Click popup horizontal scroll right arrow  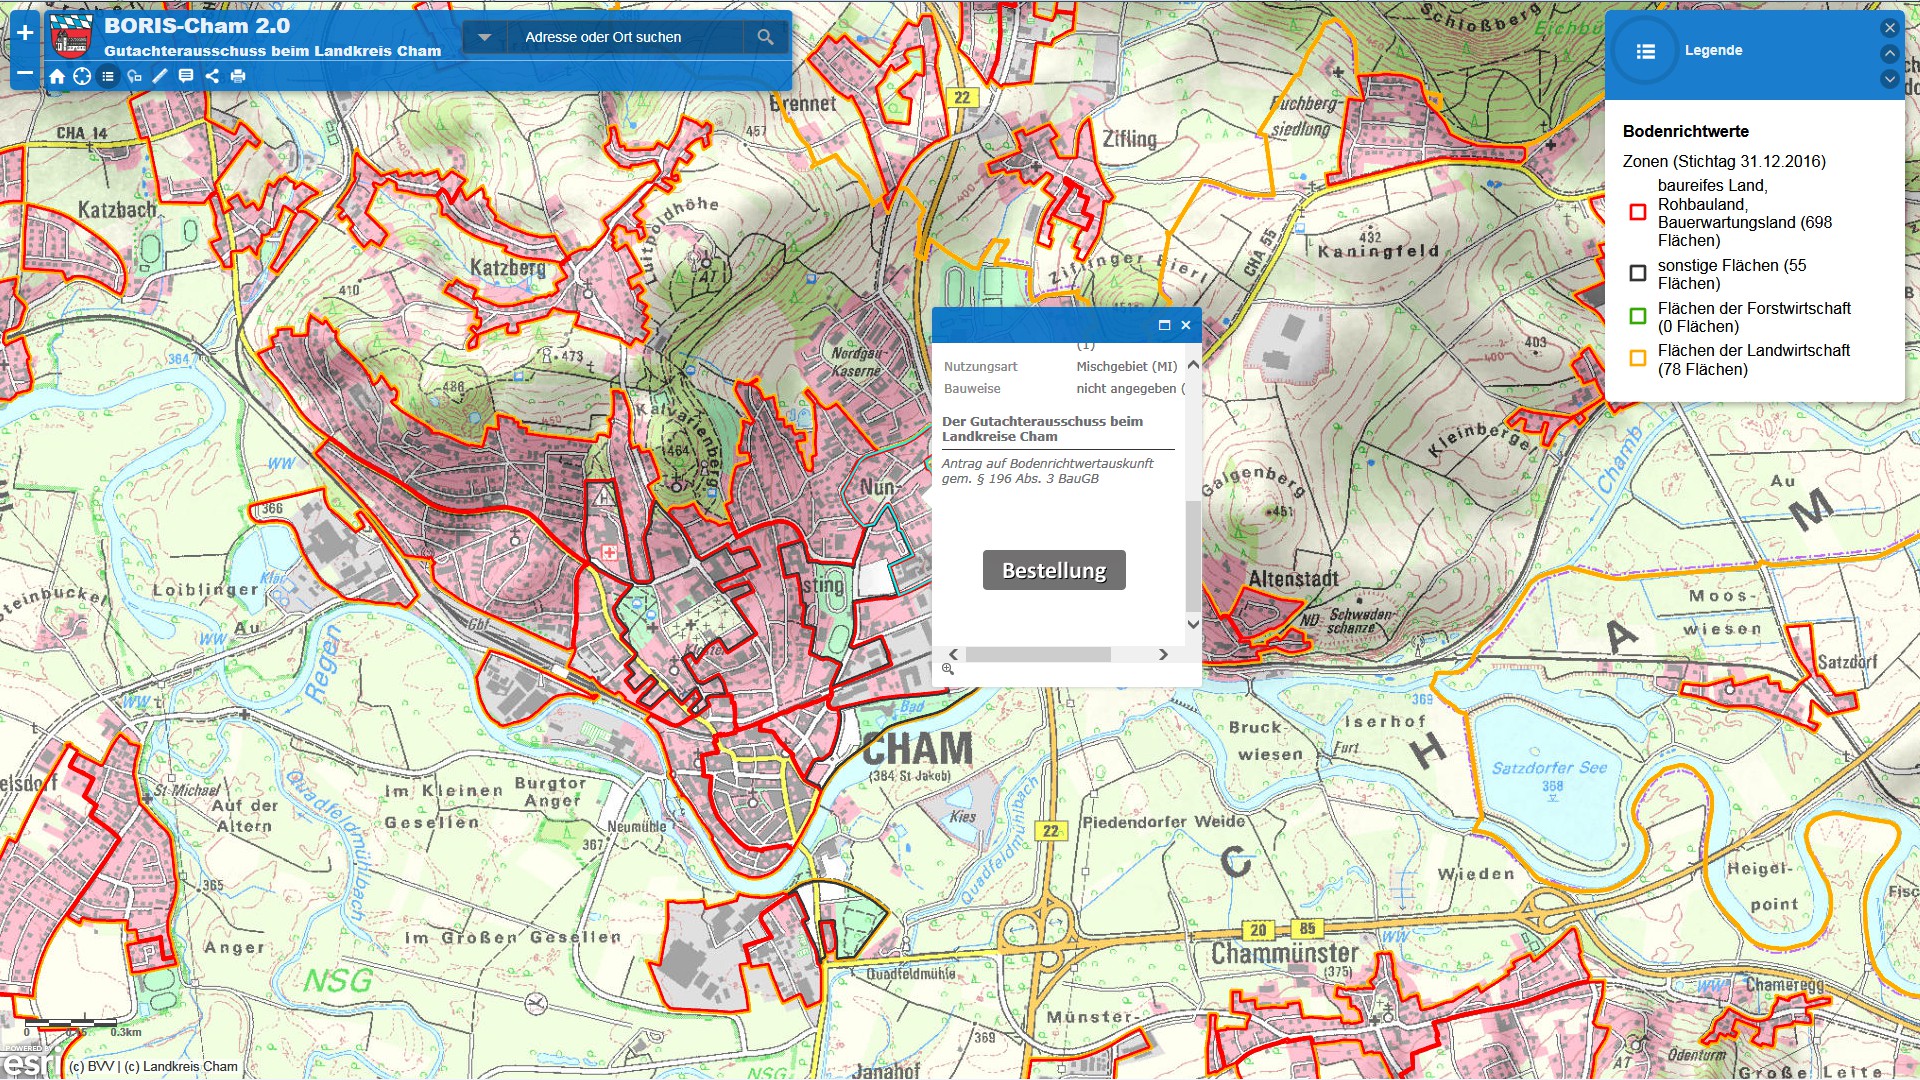1163,654
